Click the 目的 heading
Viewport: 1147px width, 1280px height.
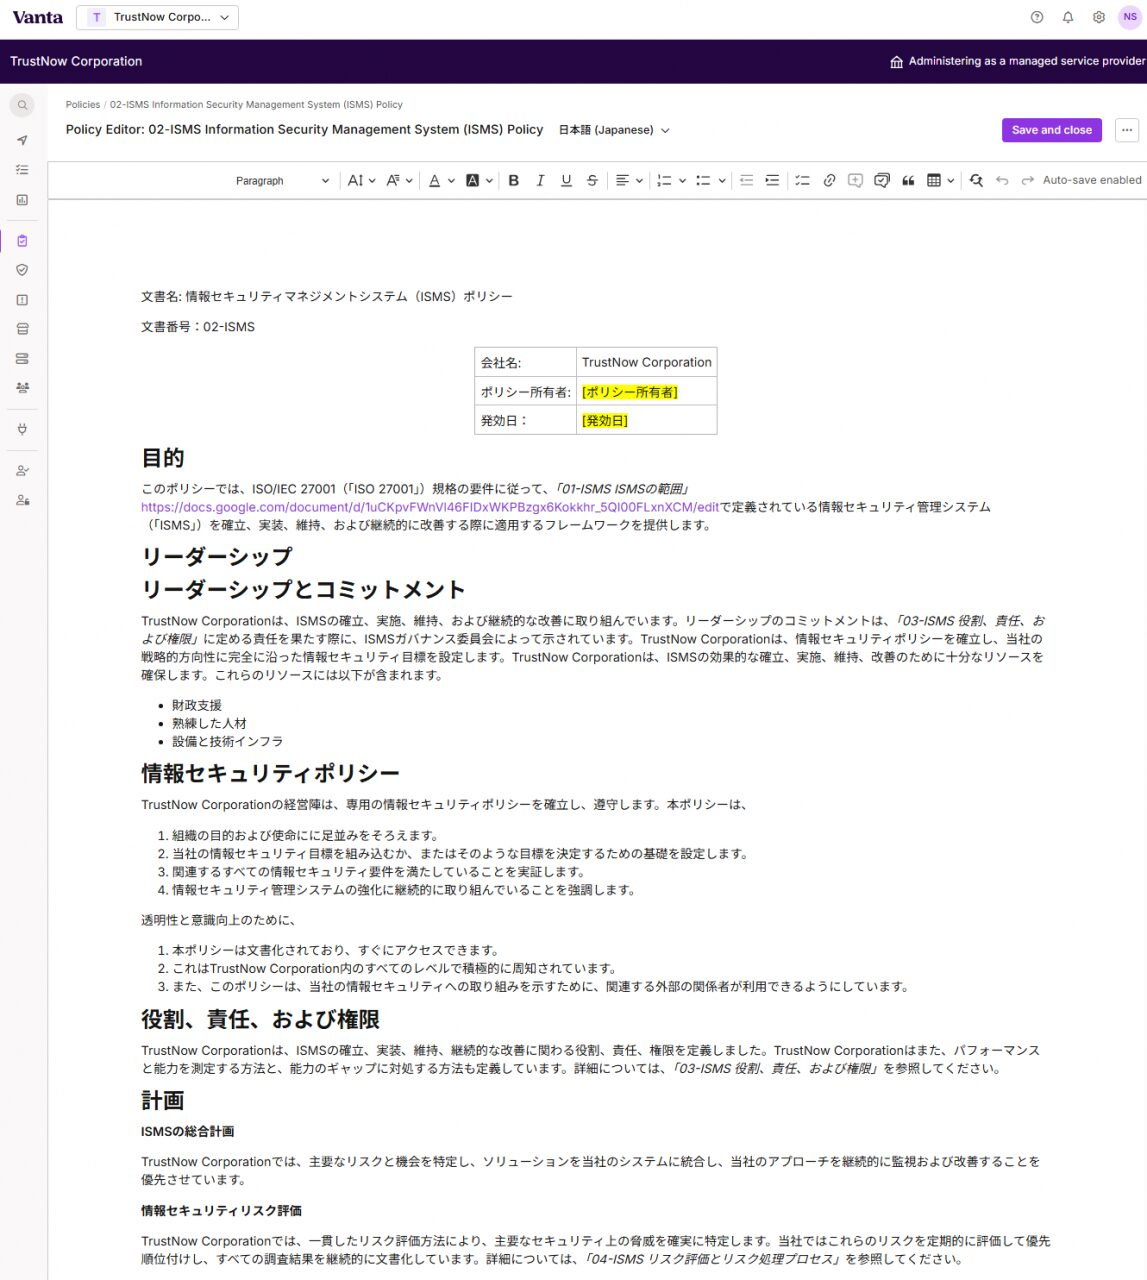click(163, 458)
